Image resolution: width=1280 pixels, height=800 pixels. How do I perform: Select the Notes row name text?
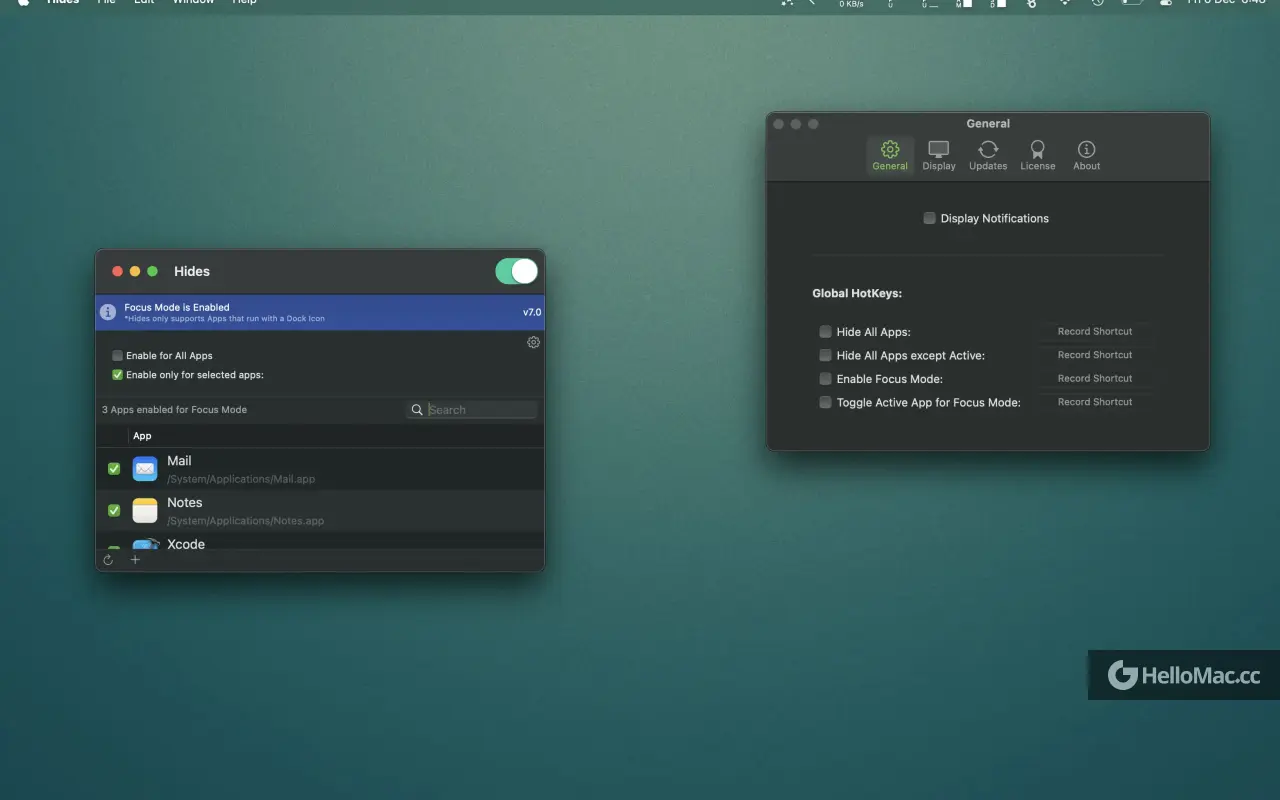pyautogui.click(x=185, y=503)
